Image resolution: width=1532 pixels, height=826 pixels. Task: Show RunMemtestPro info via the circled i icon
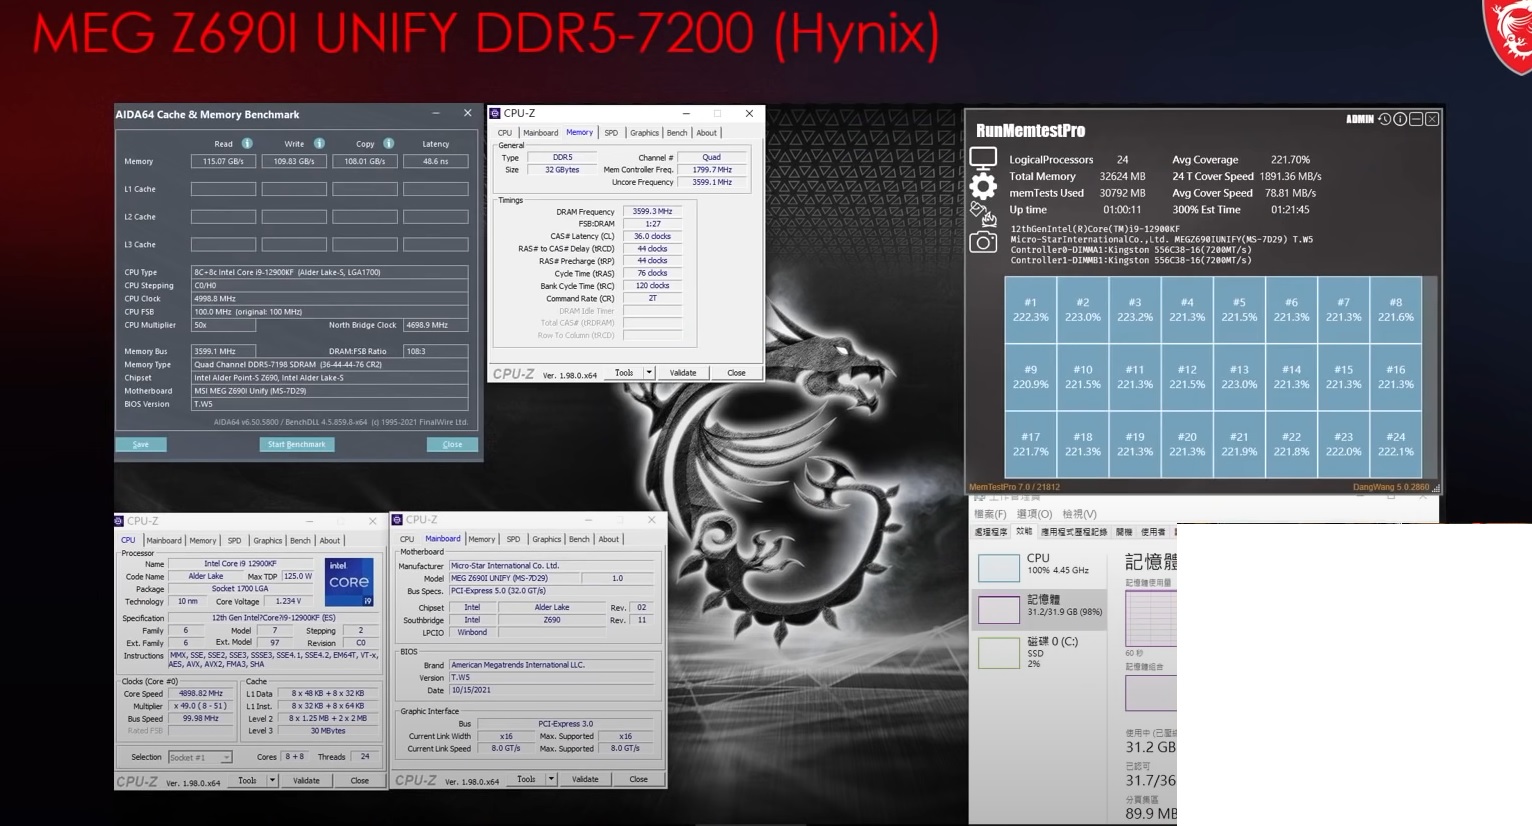tap(1400, 119)
